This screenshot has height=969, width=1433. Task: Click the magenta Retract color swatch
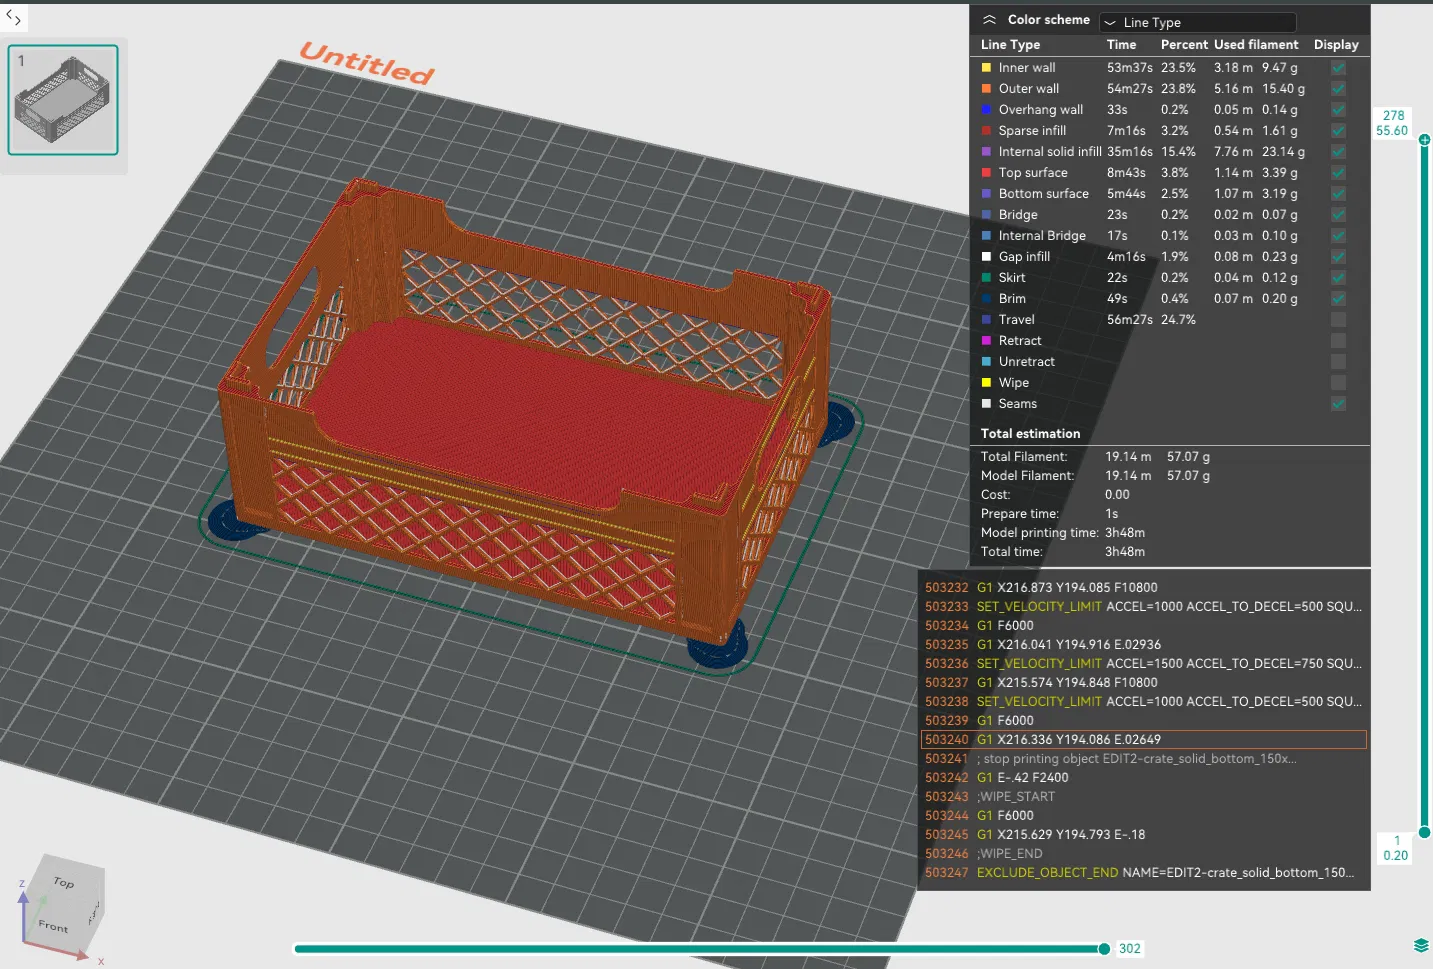pos(987,341)
